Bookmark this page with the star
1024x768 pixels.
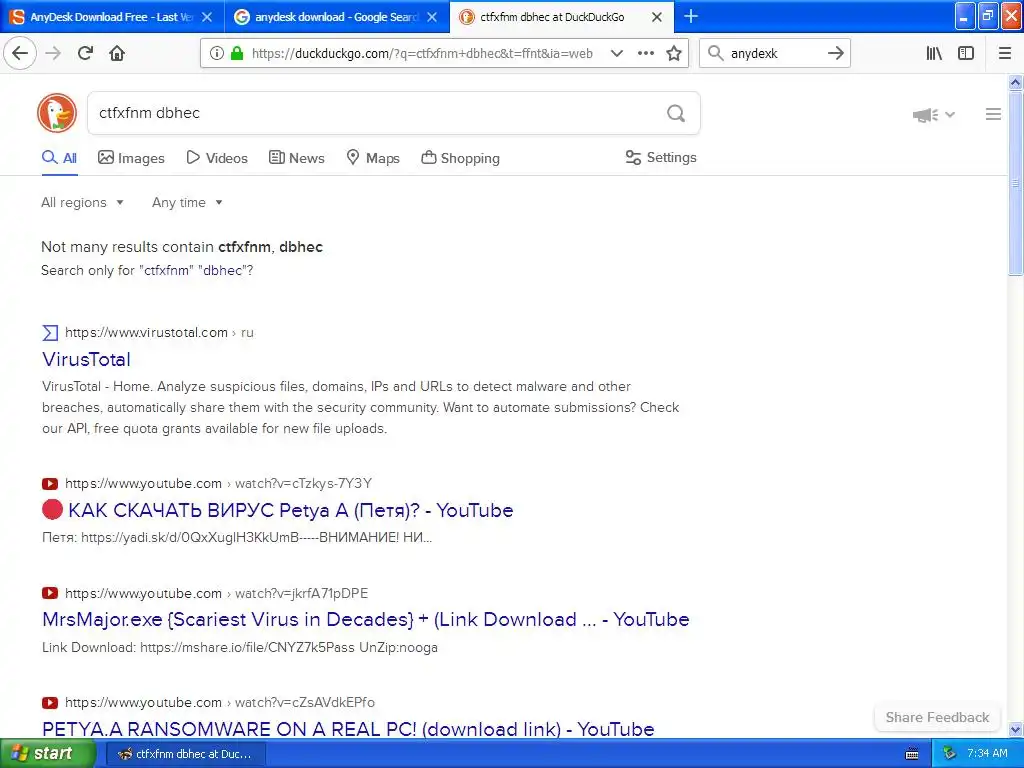[x=674, y=54]
